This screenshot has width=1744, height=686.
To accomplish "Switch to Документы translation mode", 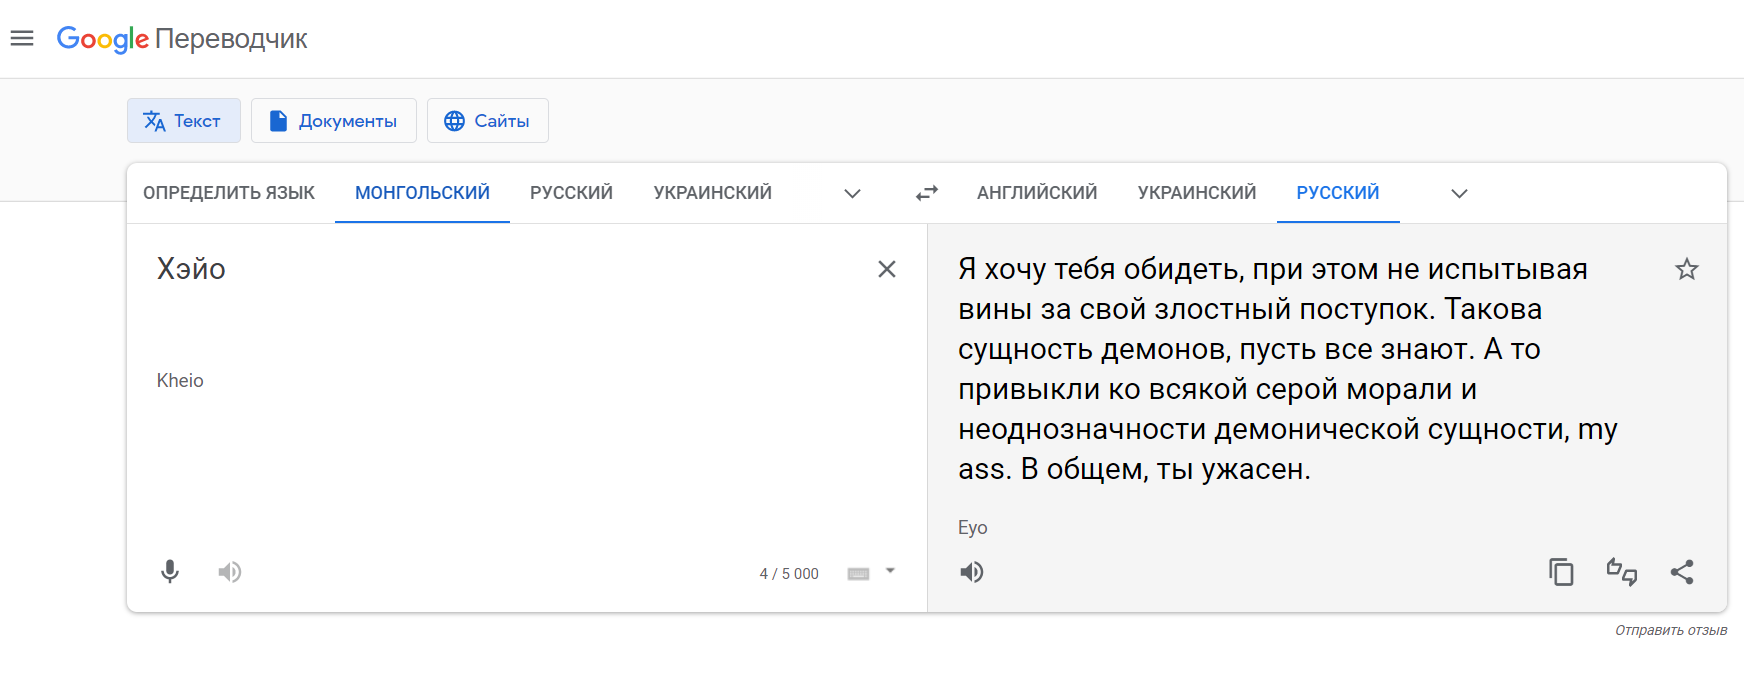I will tap(334, 121).
